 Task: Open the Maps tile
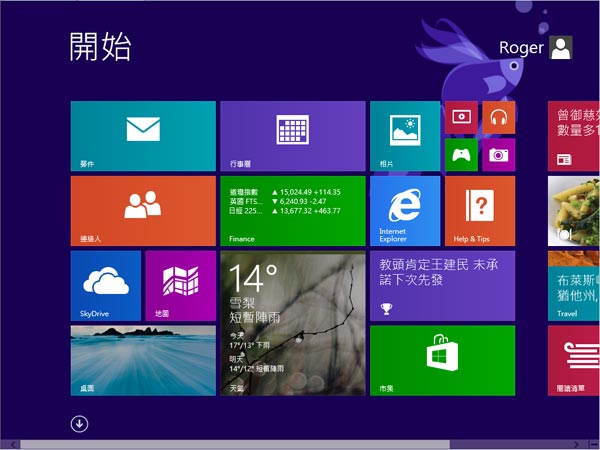pos(181,286)
